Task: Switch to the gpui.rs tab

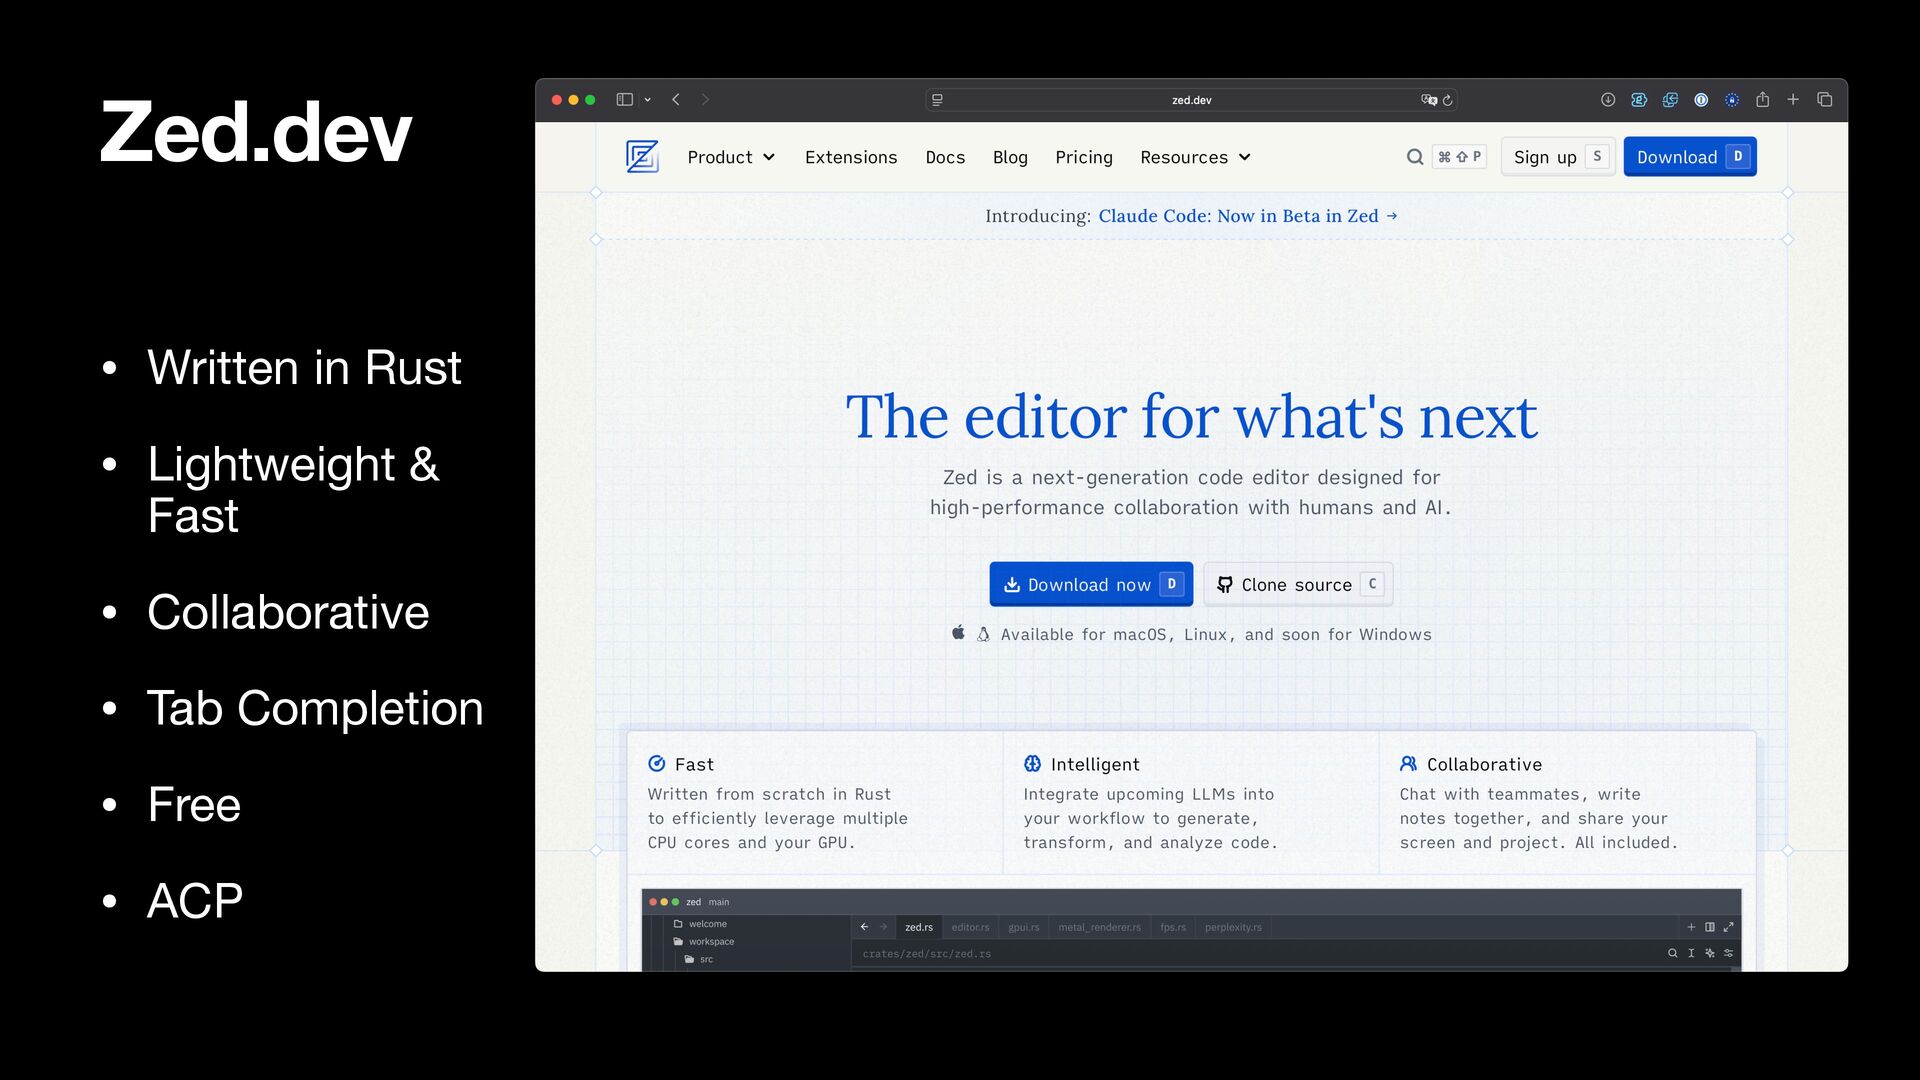Action: coord(1024,927)
